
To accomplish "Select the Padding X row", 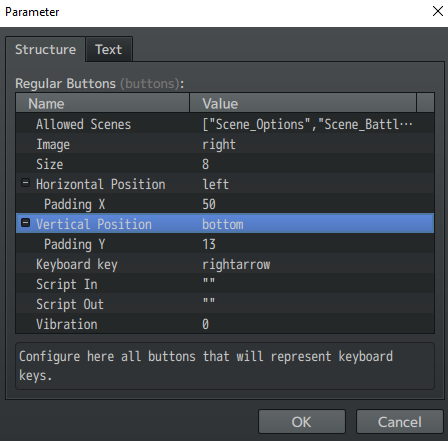I will coord(225,204).
